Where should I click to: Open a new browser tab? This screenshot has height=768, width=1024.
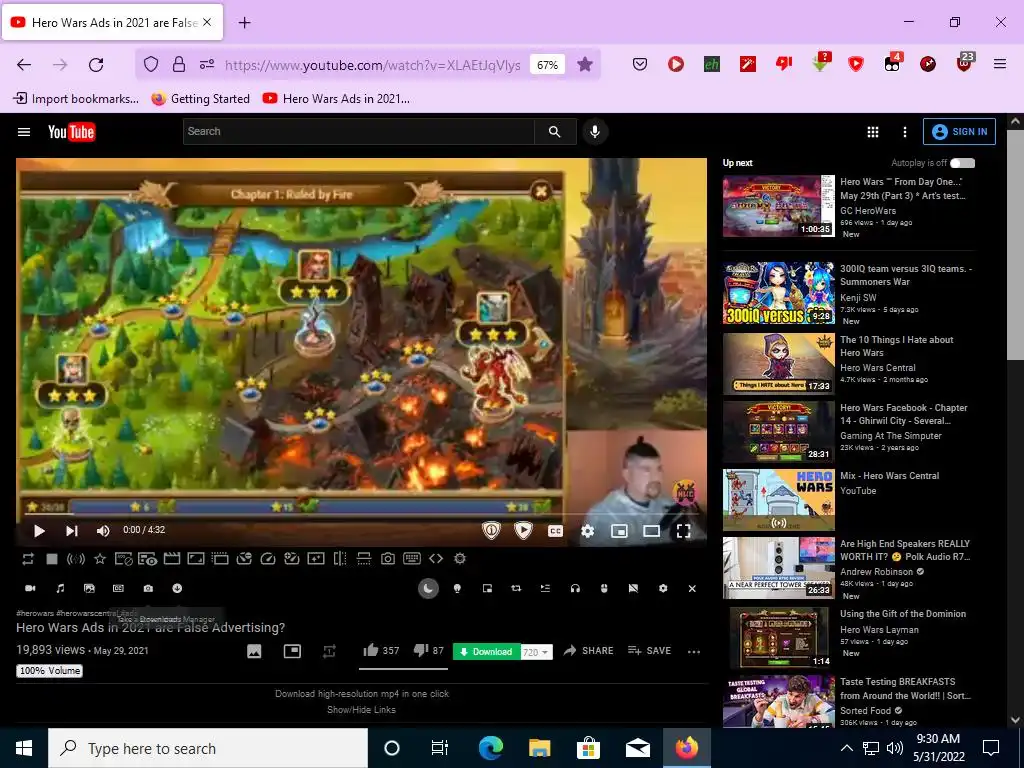point(244,23)
